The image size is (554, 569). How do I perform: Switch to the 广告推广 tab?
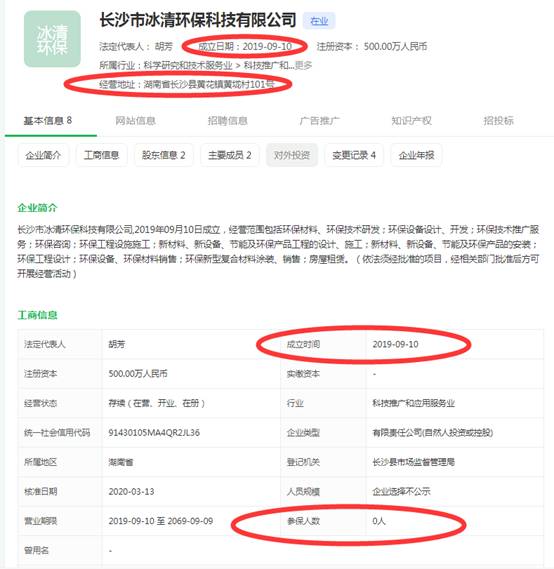click(320, 120)
